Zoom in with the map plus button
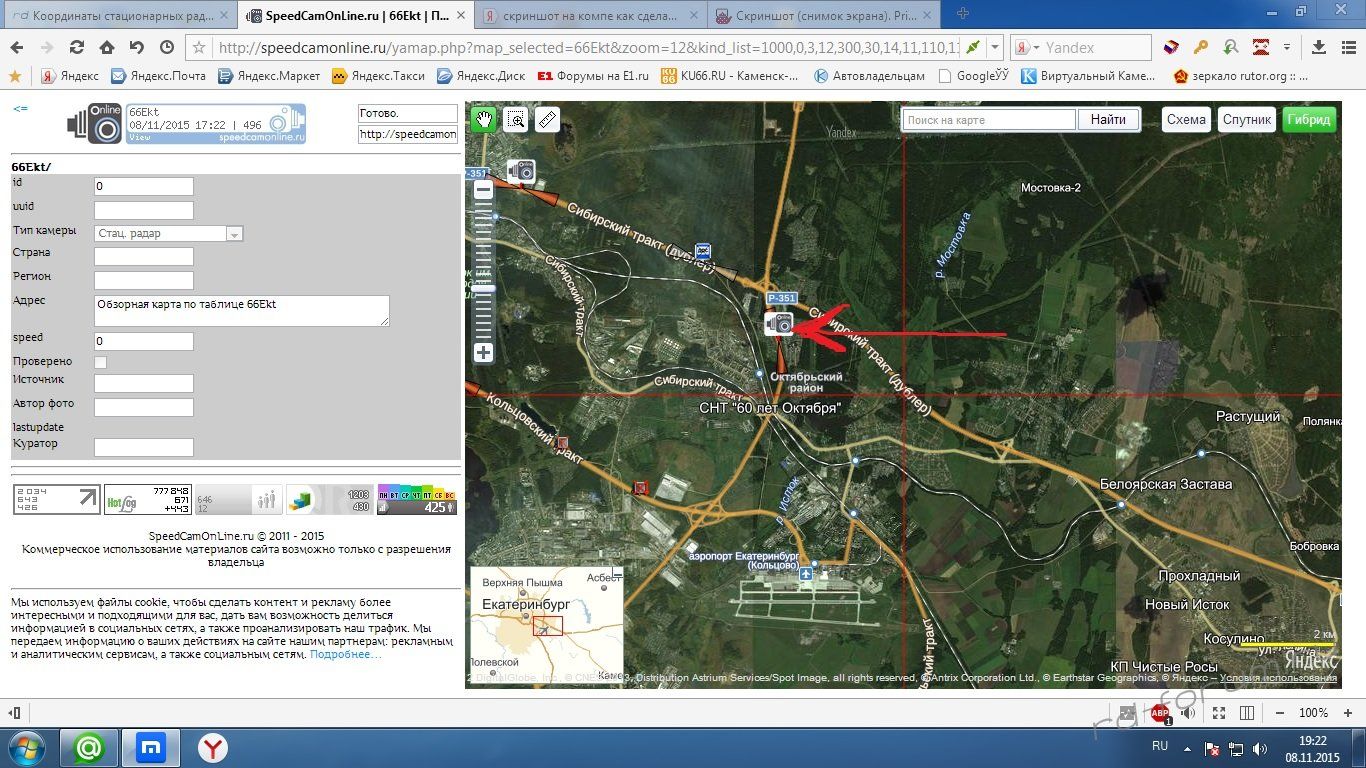Viewport: 1366px width, 768px height. [483, 352]
